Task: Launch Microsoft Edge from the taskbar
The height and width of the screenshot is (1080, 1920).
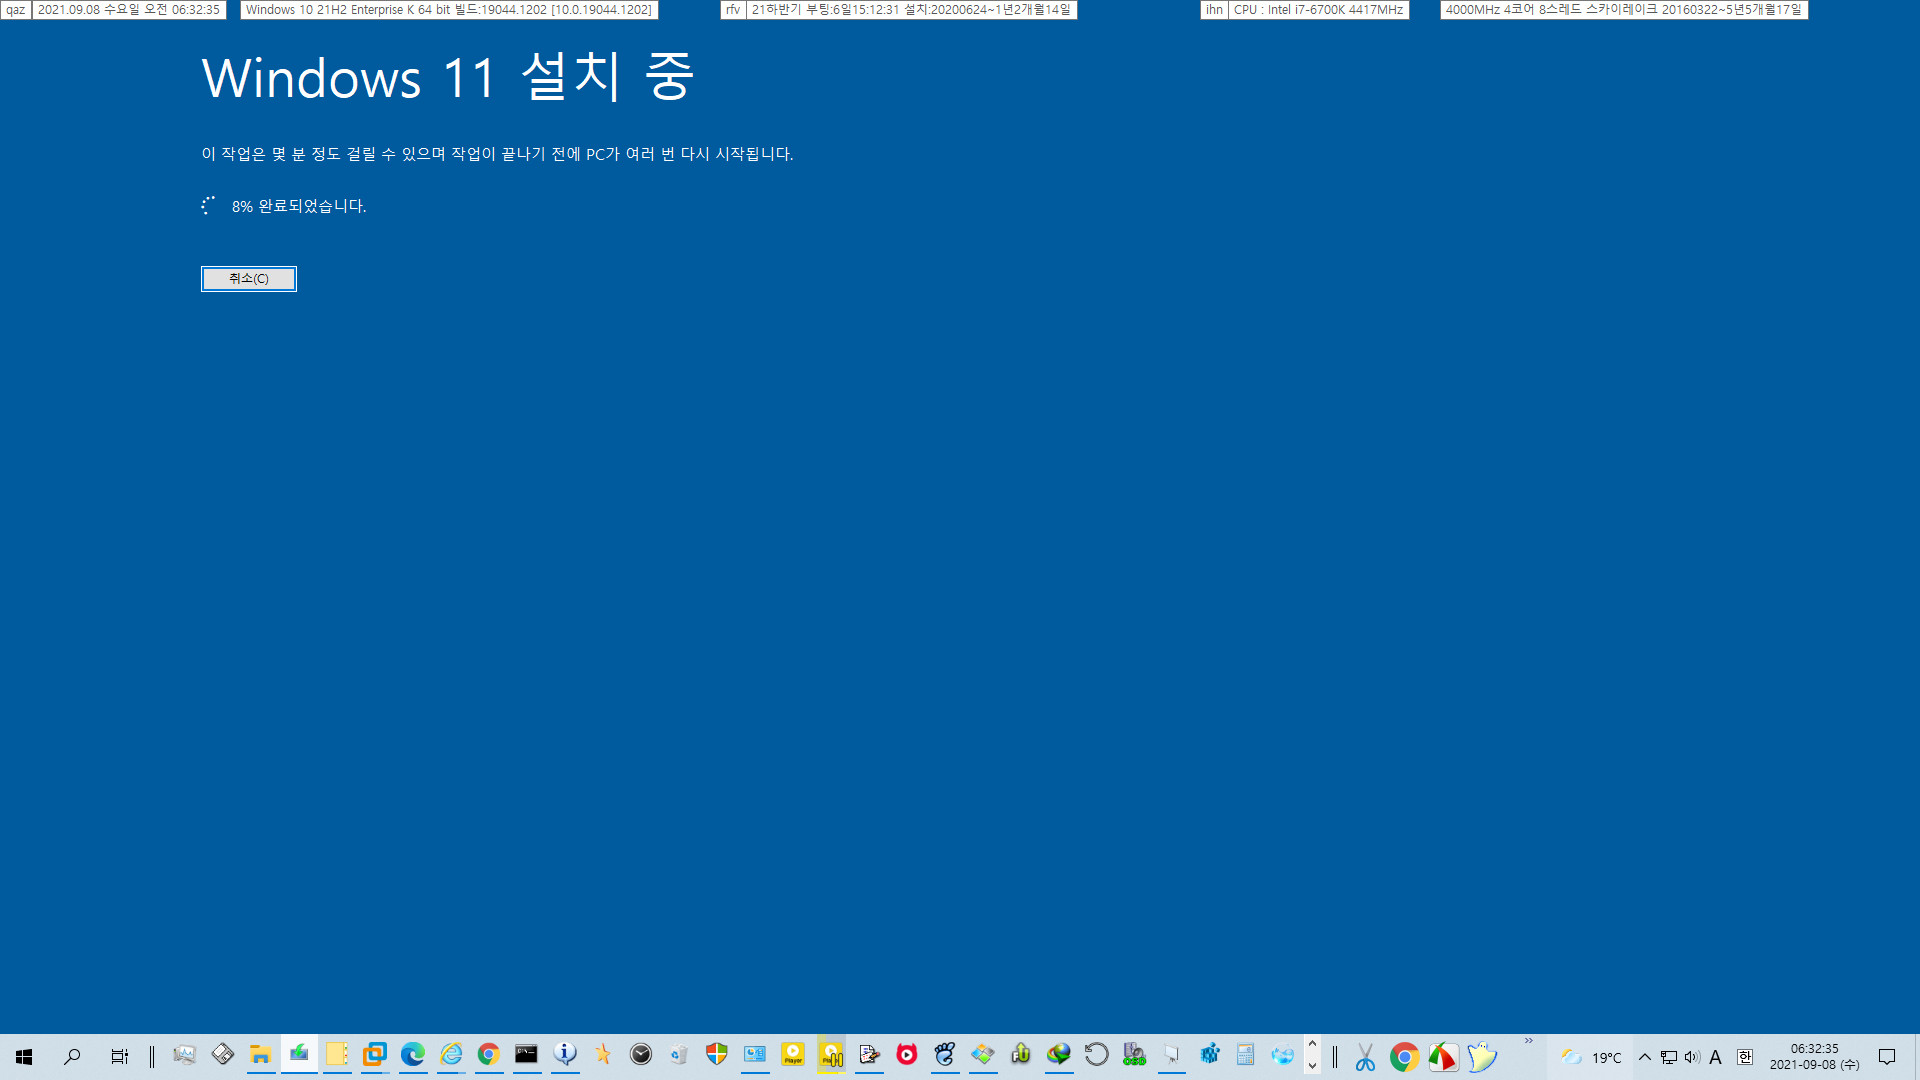Action: [413, 1055]
